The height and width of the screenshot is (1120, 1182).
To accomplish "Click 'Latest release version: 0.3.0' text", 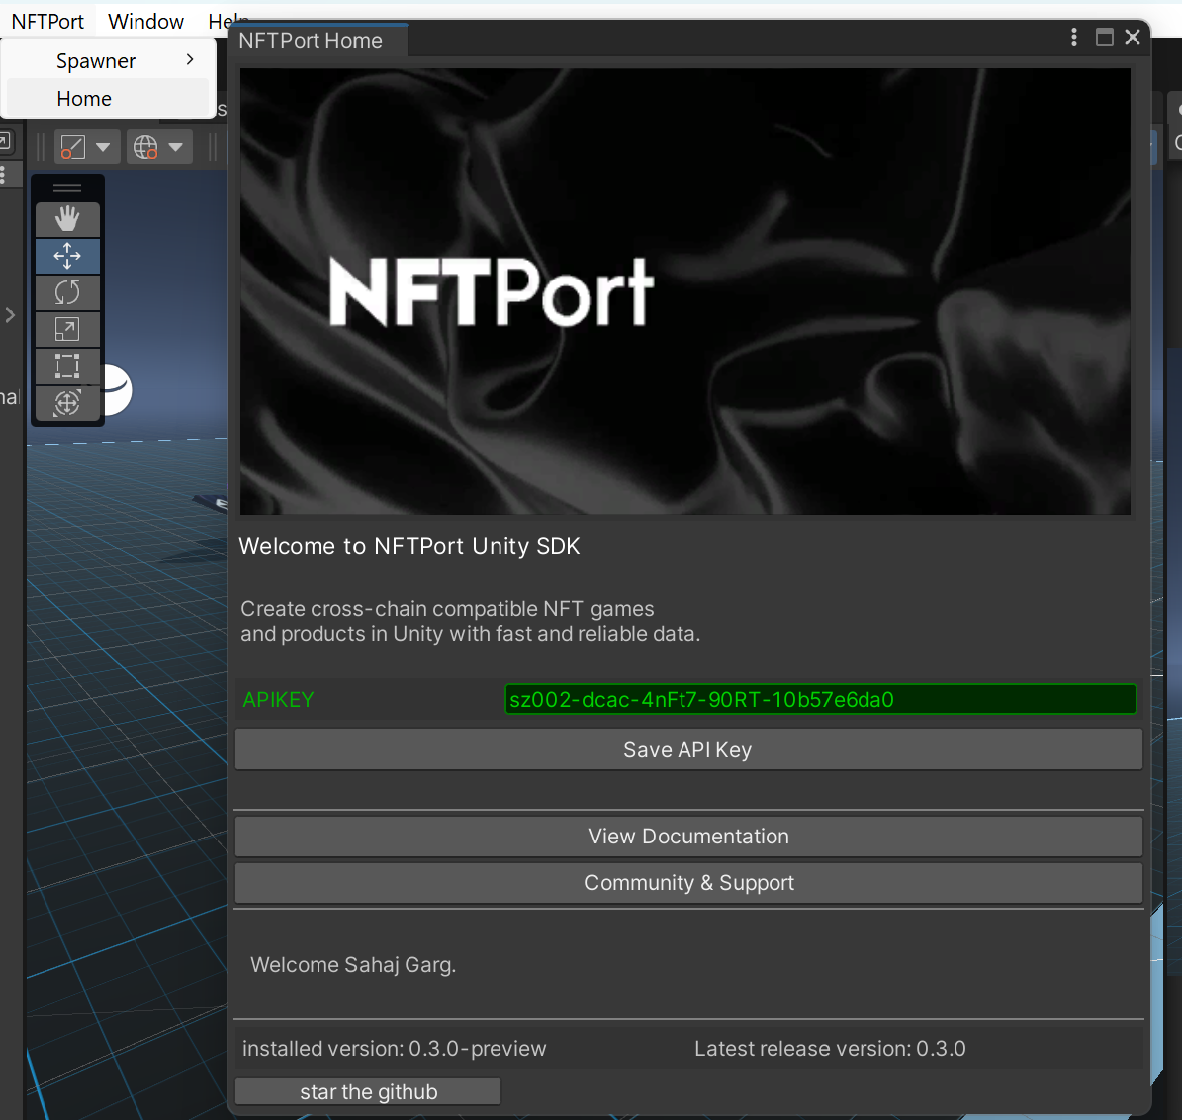I will [829, 1049].
